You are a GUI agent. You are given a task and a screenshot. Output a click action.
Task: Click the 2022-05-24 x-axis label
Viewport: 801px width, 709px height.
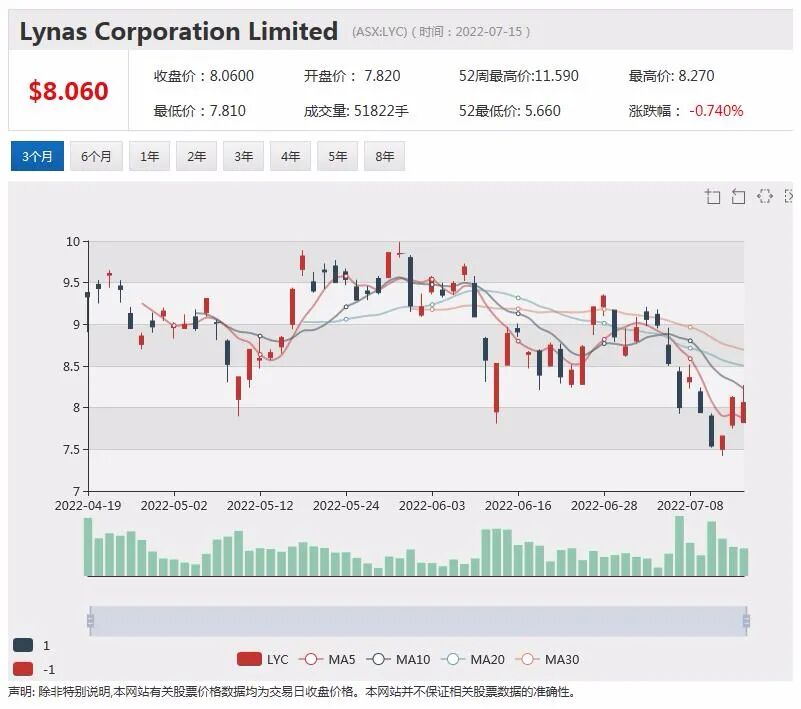(x=346, y=506)
